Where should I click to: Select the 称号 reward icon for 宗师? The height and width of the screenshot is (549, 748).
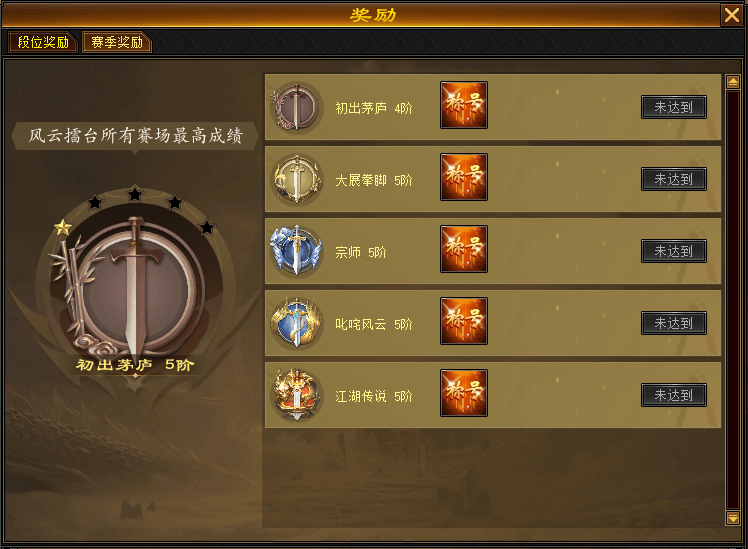pyautogui.click(x=464, y=249)
